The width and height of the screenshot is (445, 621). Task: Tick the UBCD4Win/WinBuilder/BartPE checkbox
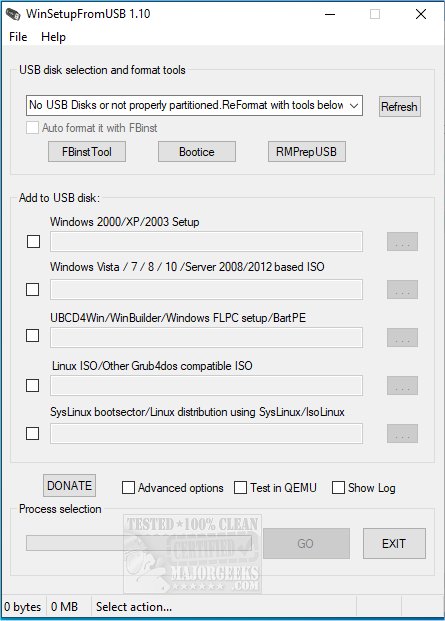tap(32, 335)
